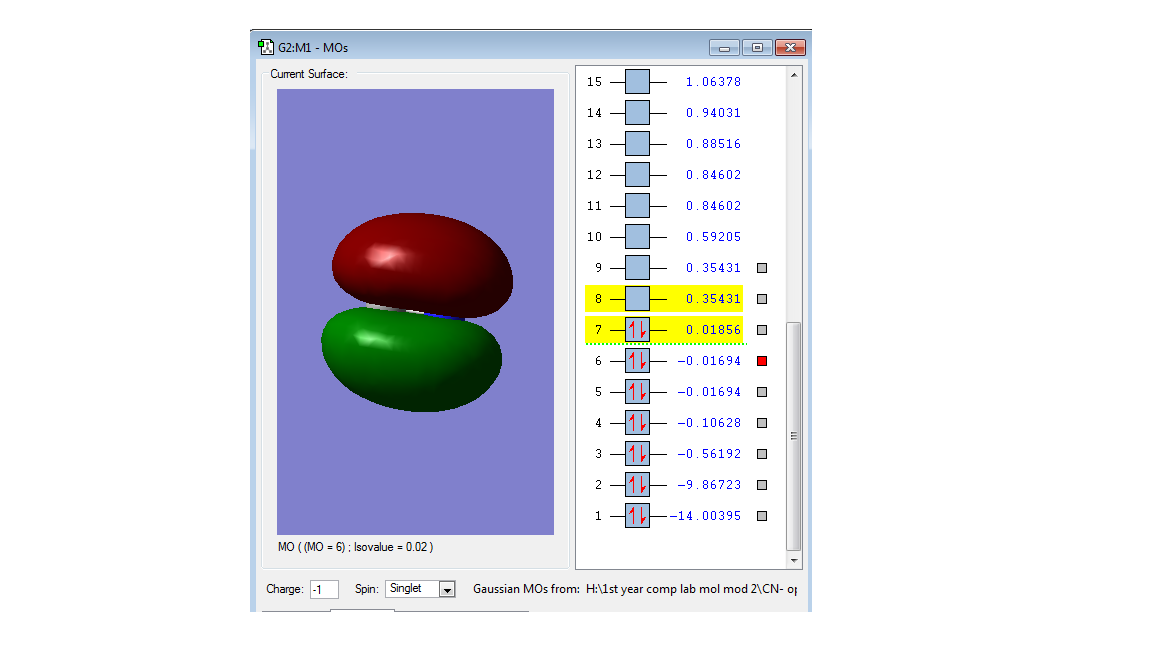Click energy value 0.88516
The width and height of the screenshot is (1152, 648).
click(x=713, y=143)
